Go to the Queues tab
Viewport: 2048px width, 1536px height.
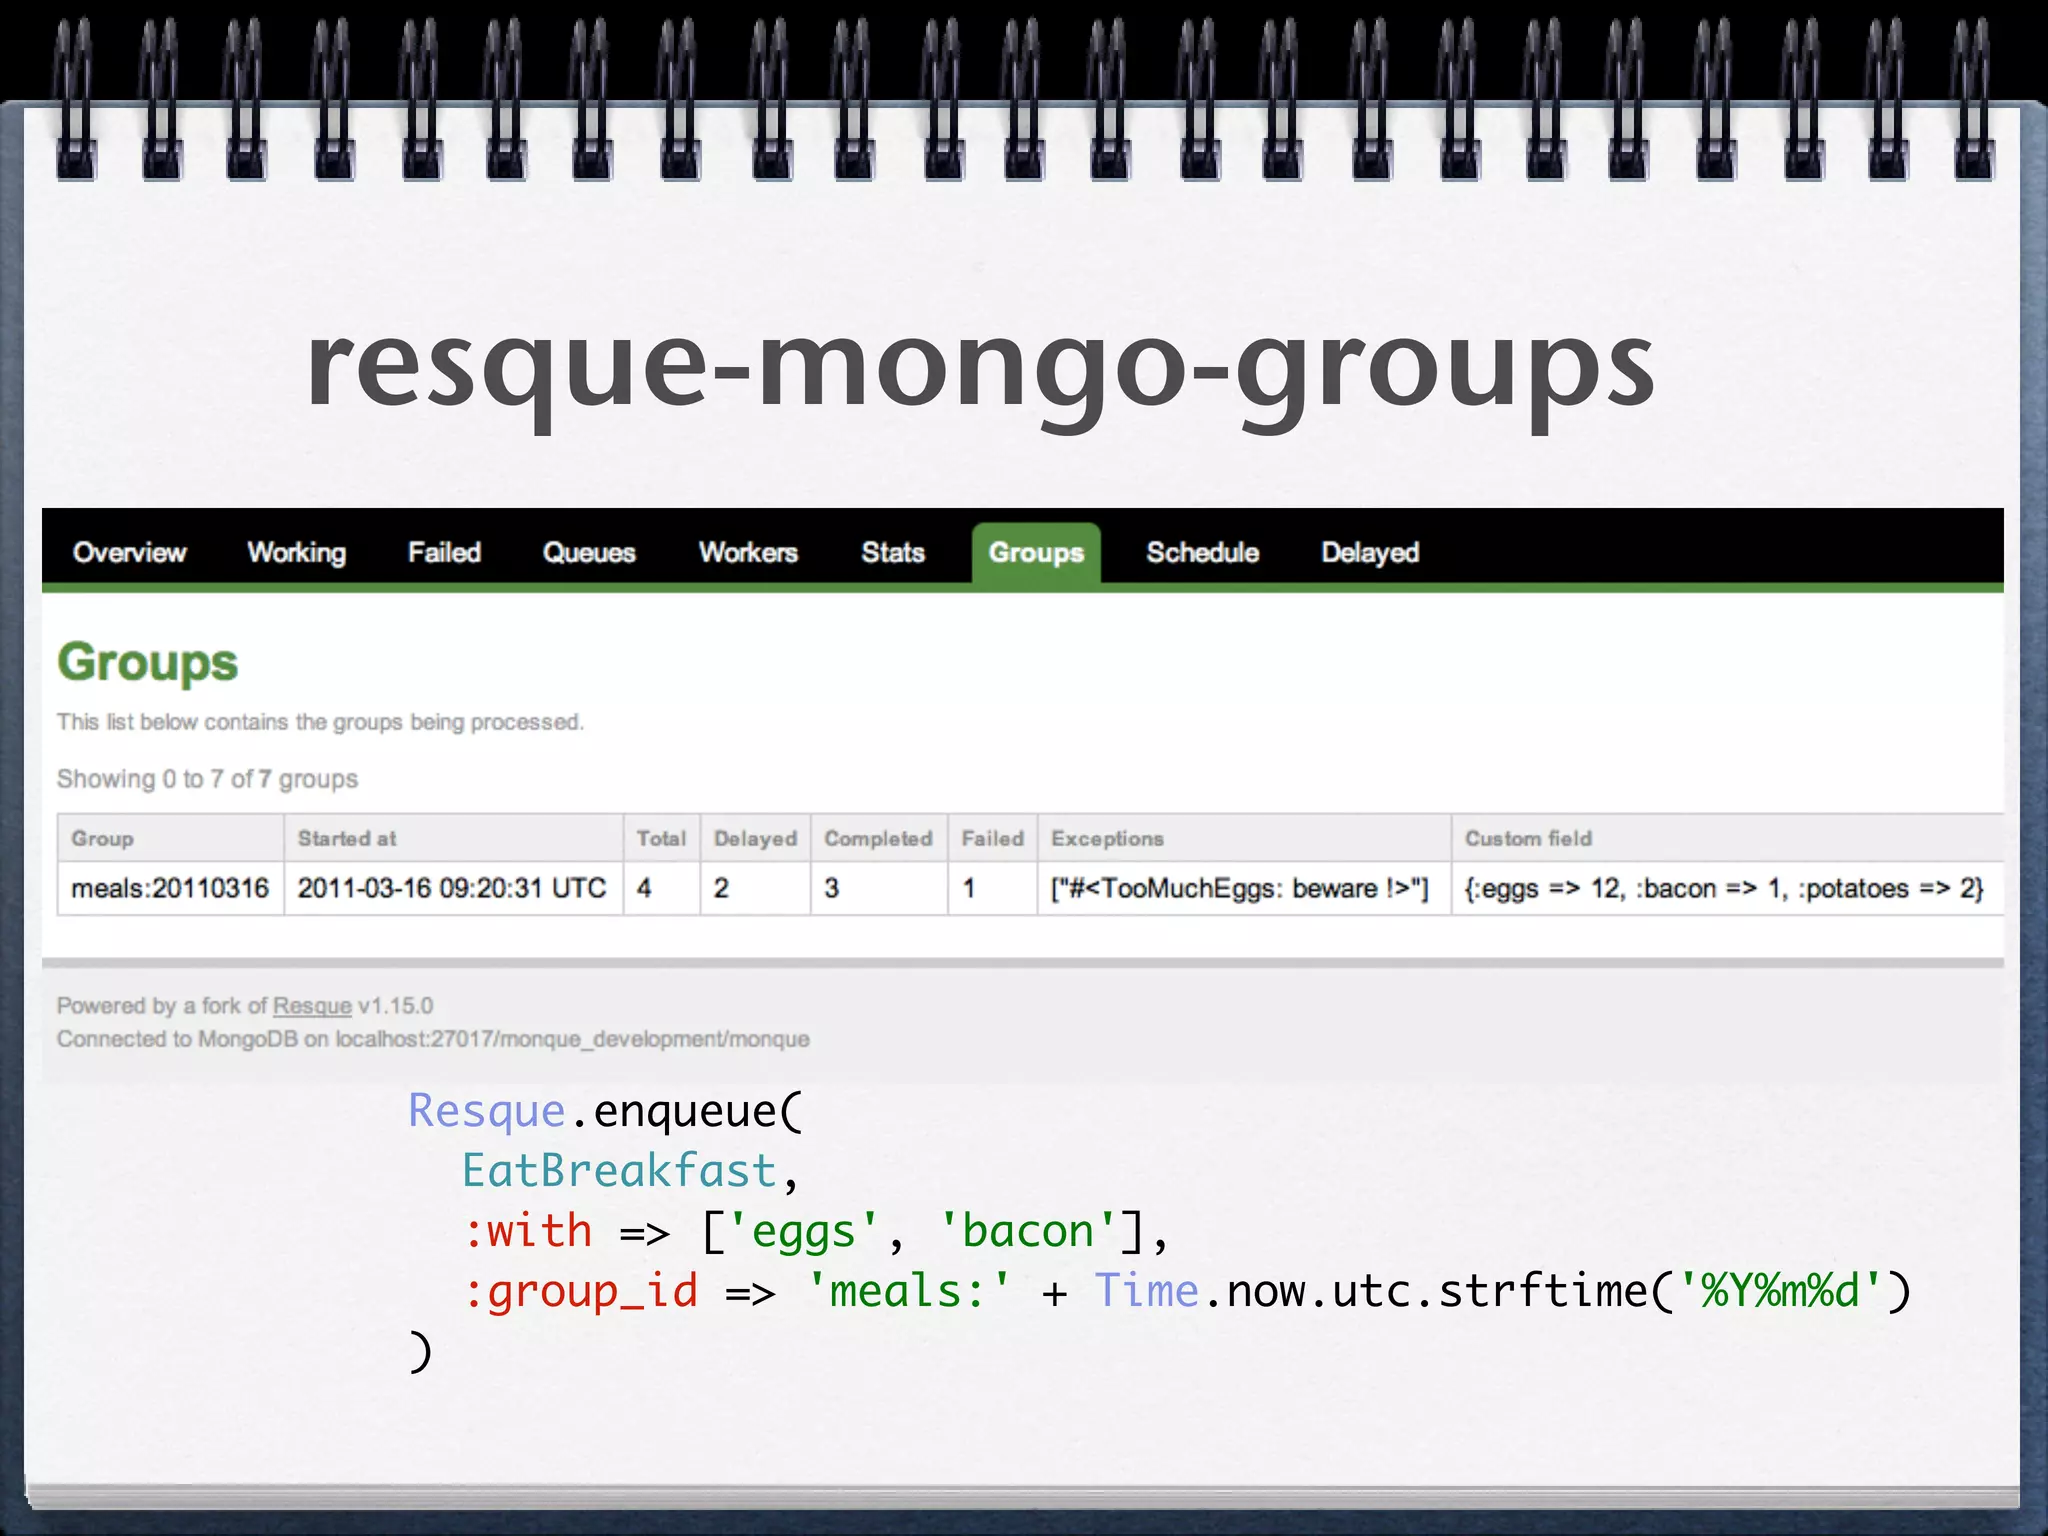point(589,552)
